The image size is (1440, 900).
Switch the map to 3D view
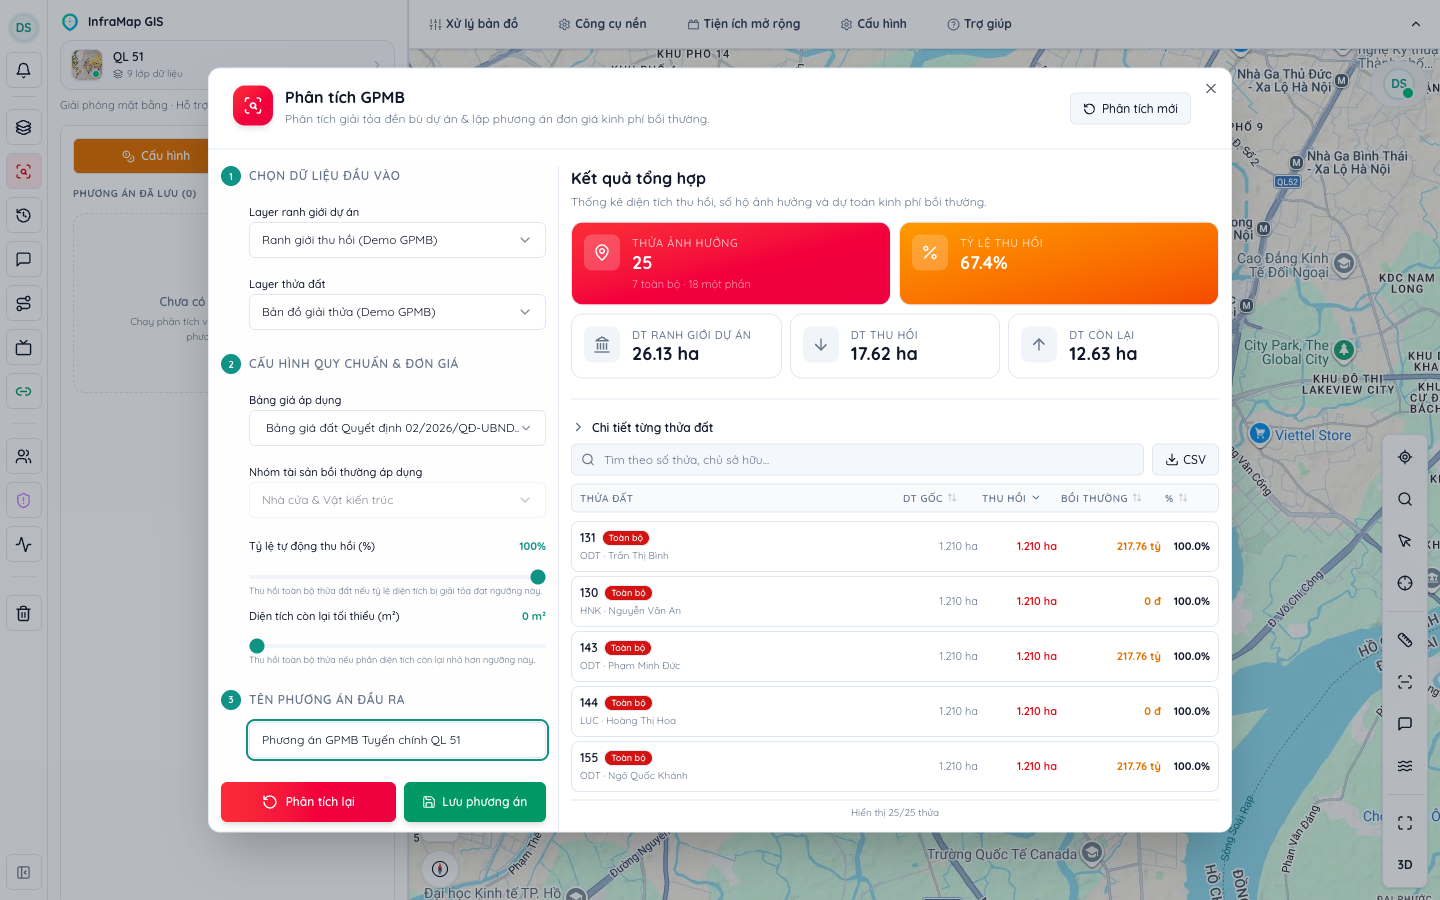pyautogui.click(x=1405, y=865)
